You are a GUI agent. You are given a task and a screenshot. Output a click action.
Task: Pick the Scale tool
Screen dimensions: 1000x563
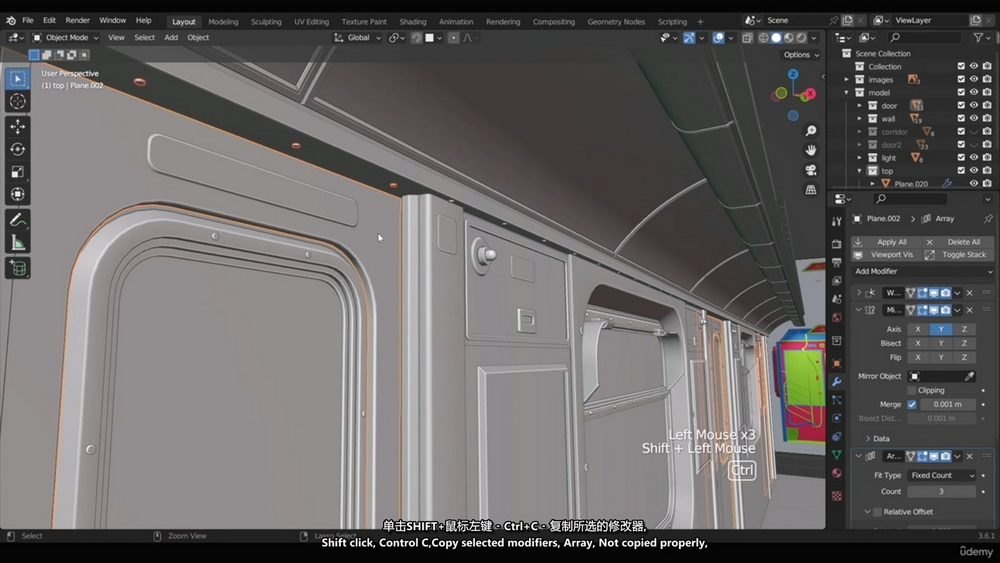17,172
